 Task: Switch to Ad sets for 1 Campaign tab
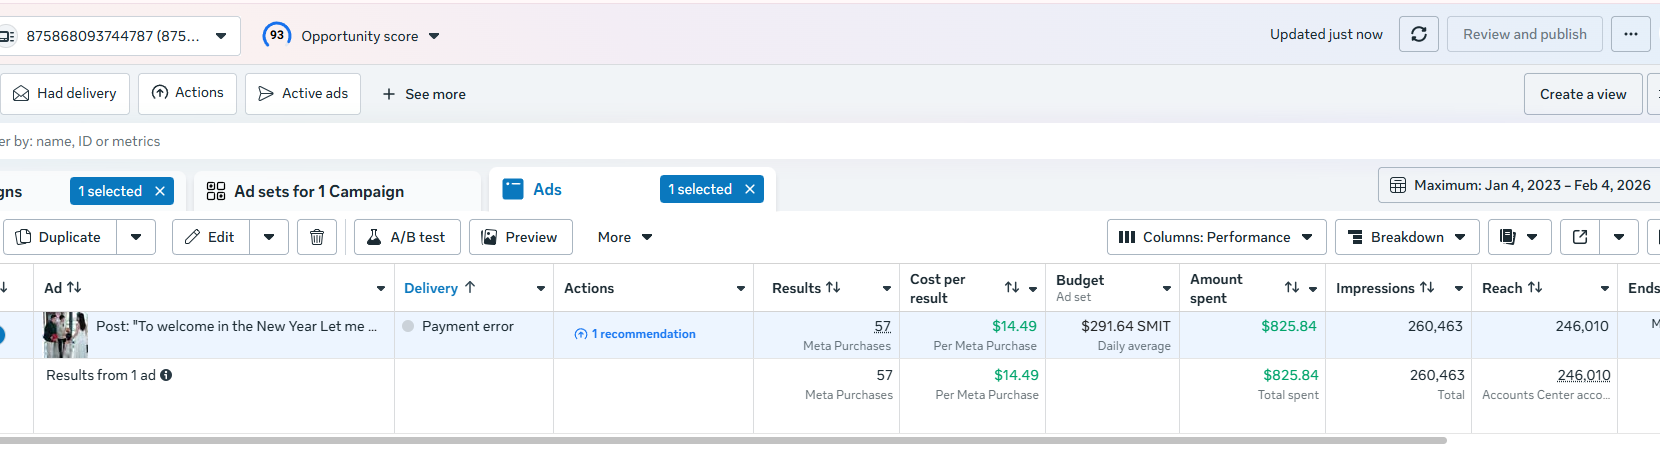tap(319, 191)
